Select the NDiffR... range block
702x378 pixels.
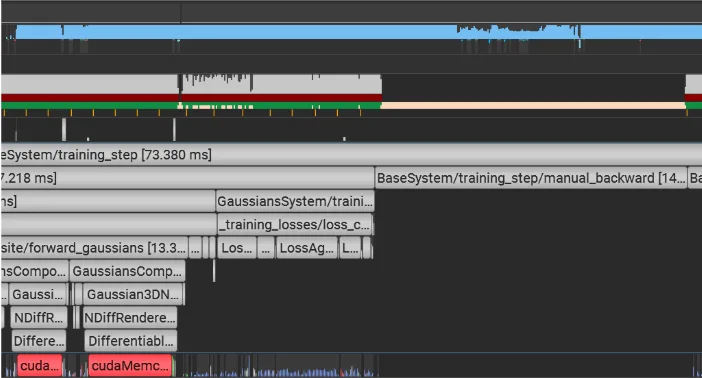point(39,318)
